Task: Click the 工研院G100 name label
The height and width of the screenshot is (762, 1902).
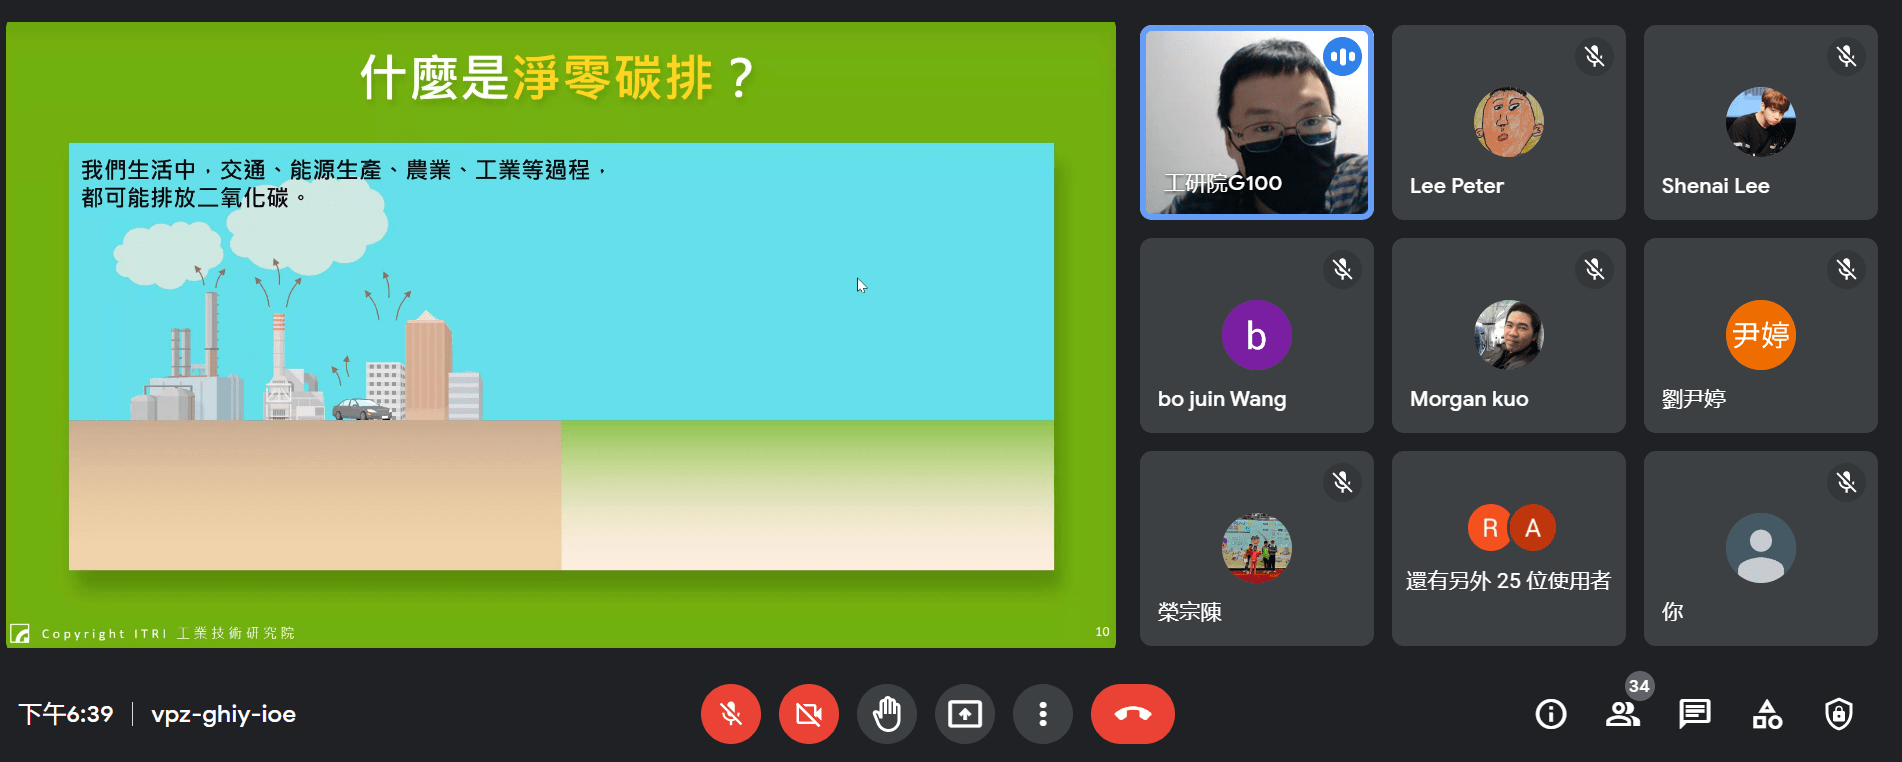Action: pyautogui.click(x=1223, y=183)
